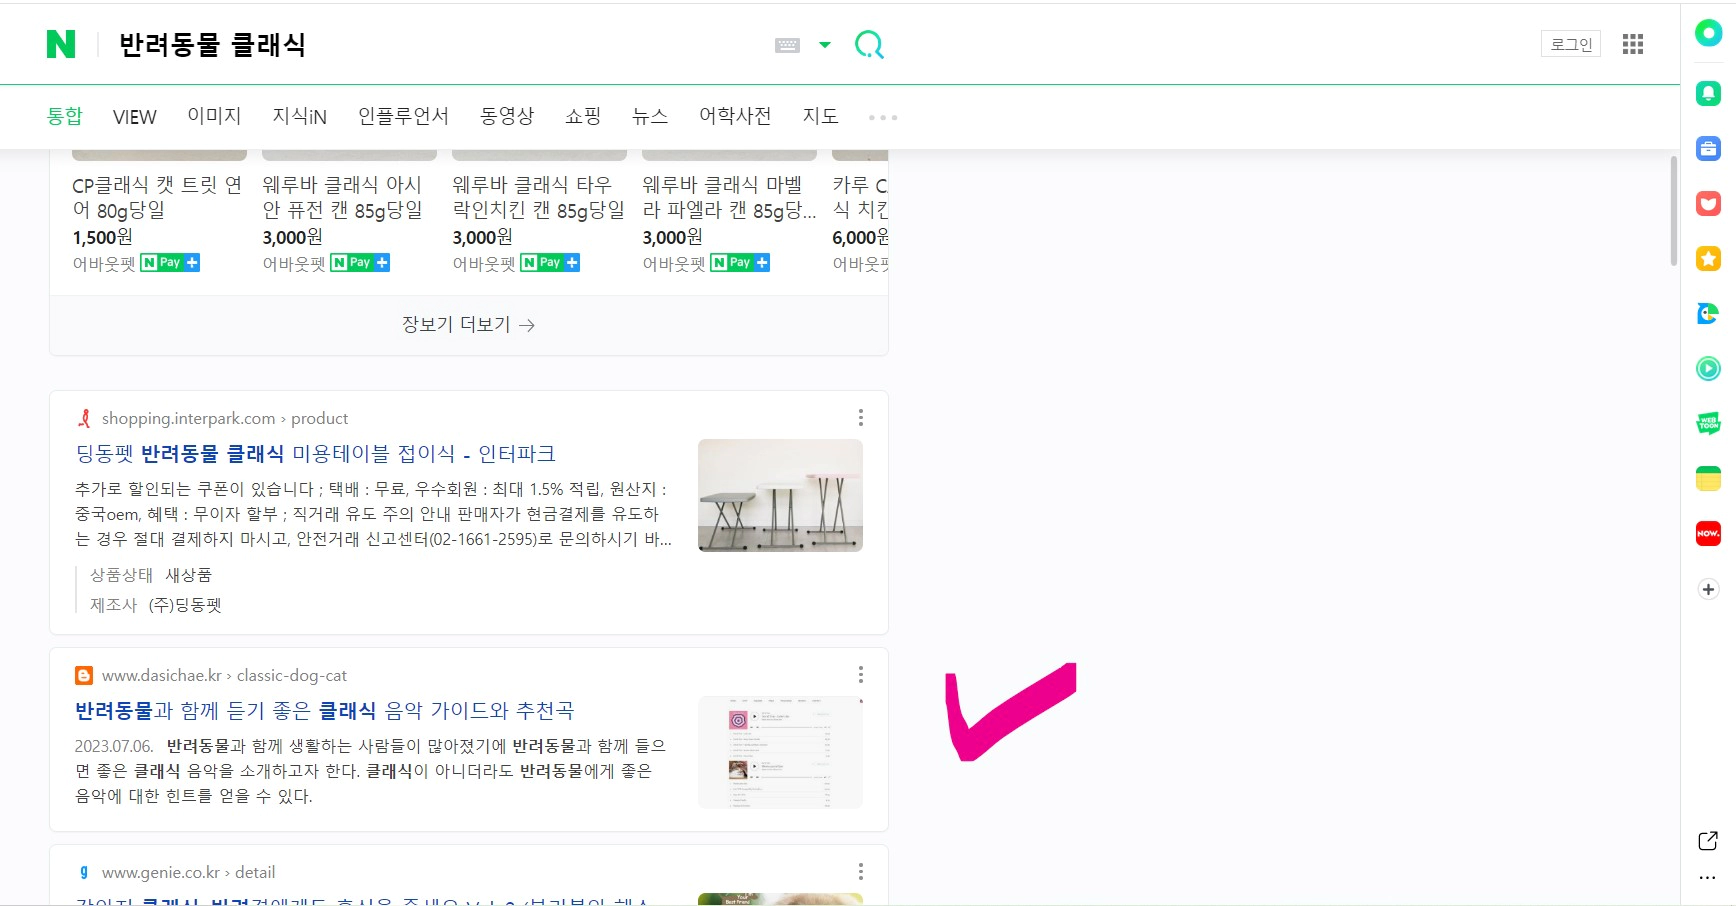The height and width of the screenshot is (906, 1736).
Task: Click the search magnifier icon
Action: [869, 45]
